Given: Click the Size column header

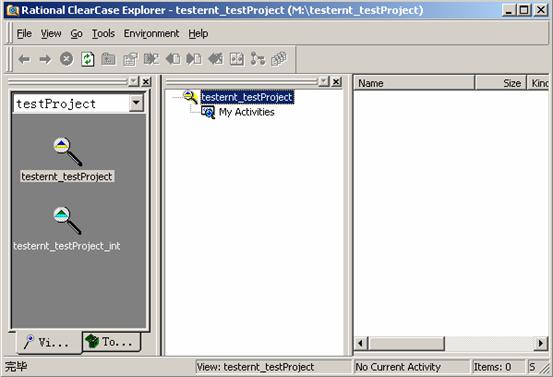Looking at the screenshot, I should pos(500,83).
